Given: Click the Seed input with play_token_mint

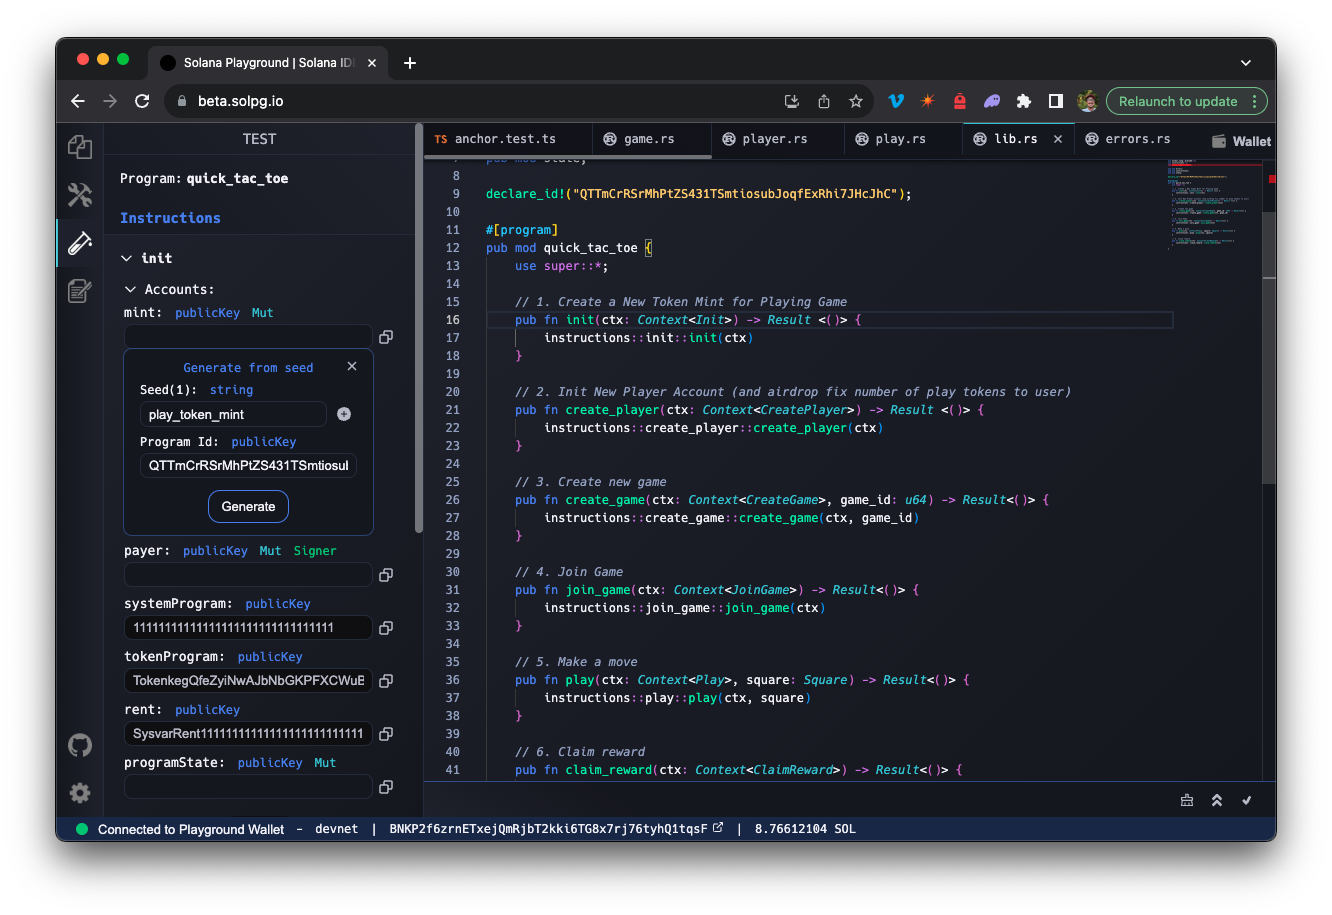Looking at the screenshot, I should coord(233,414).
